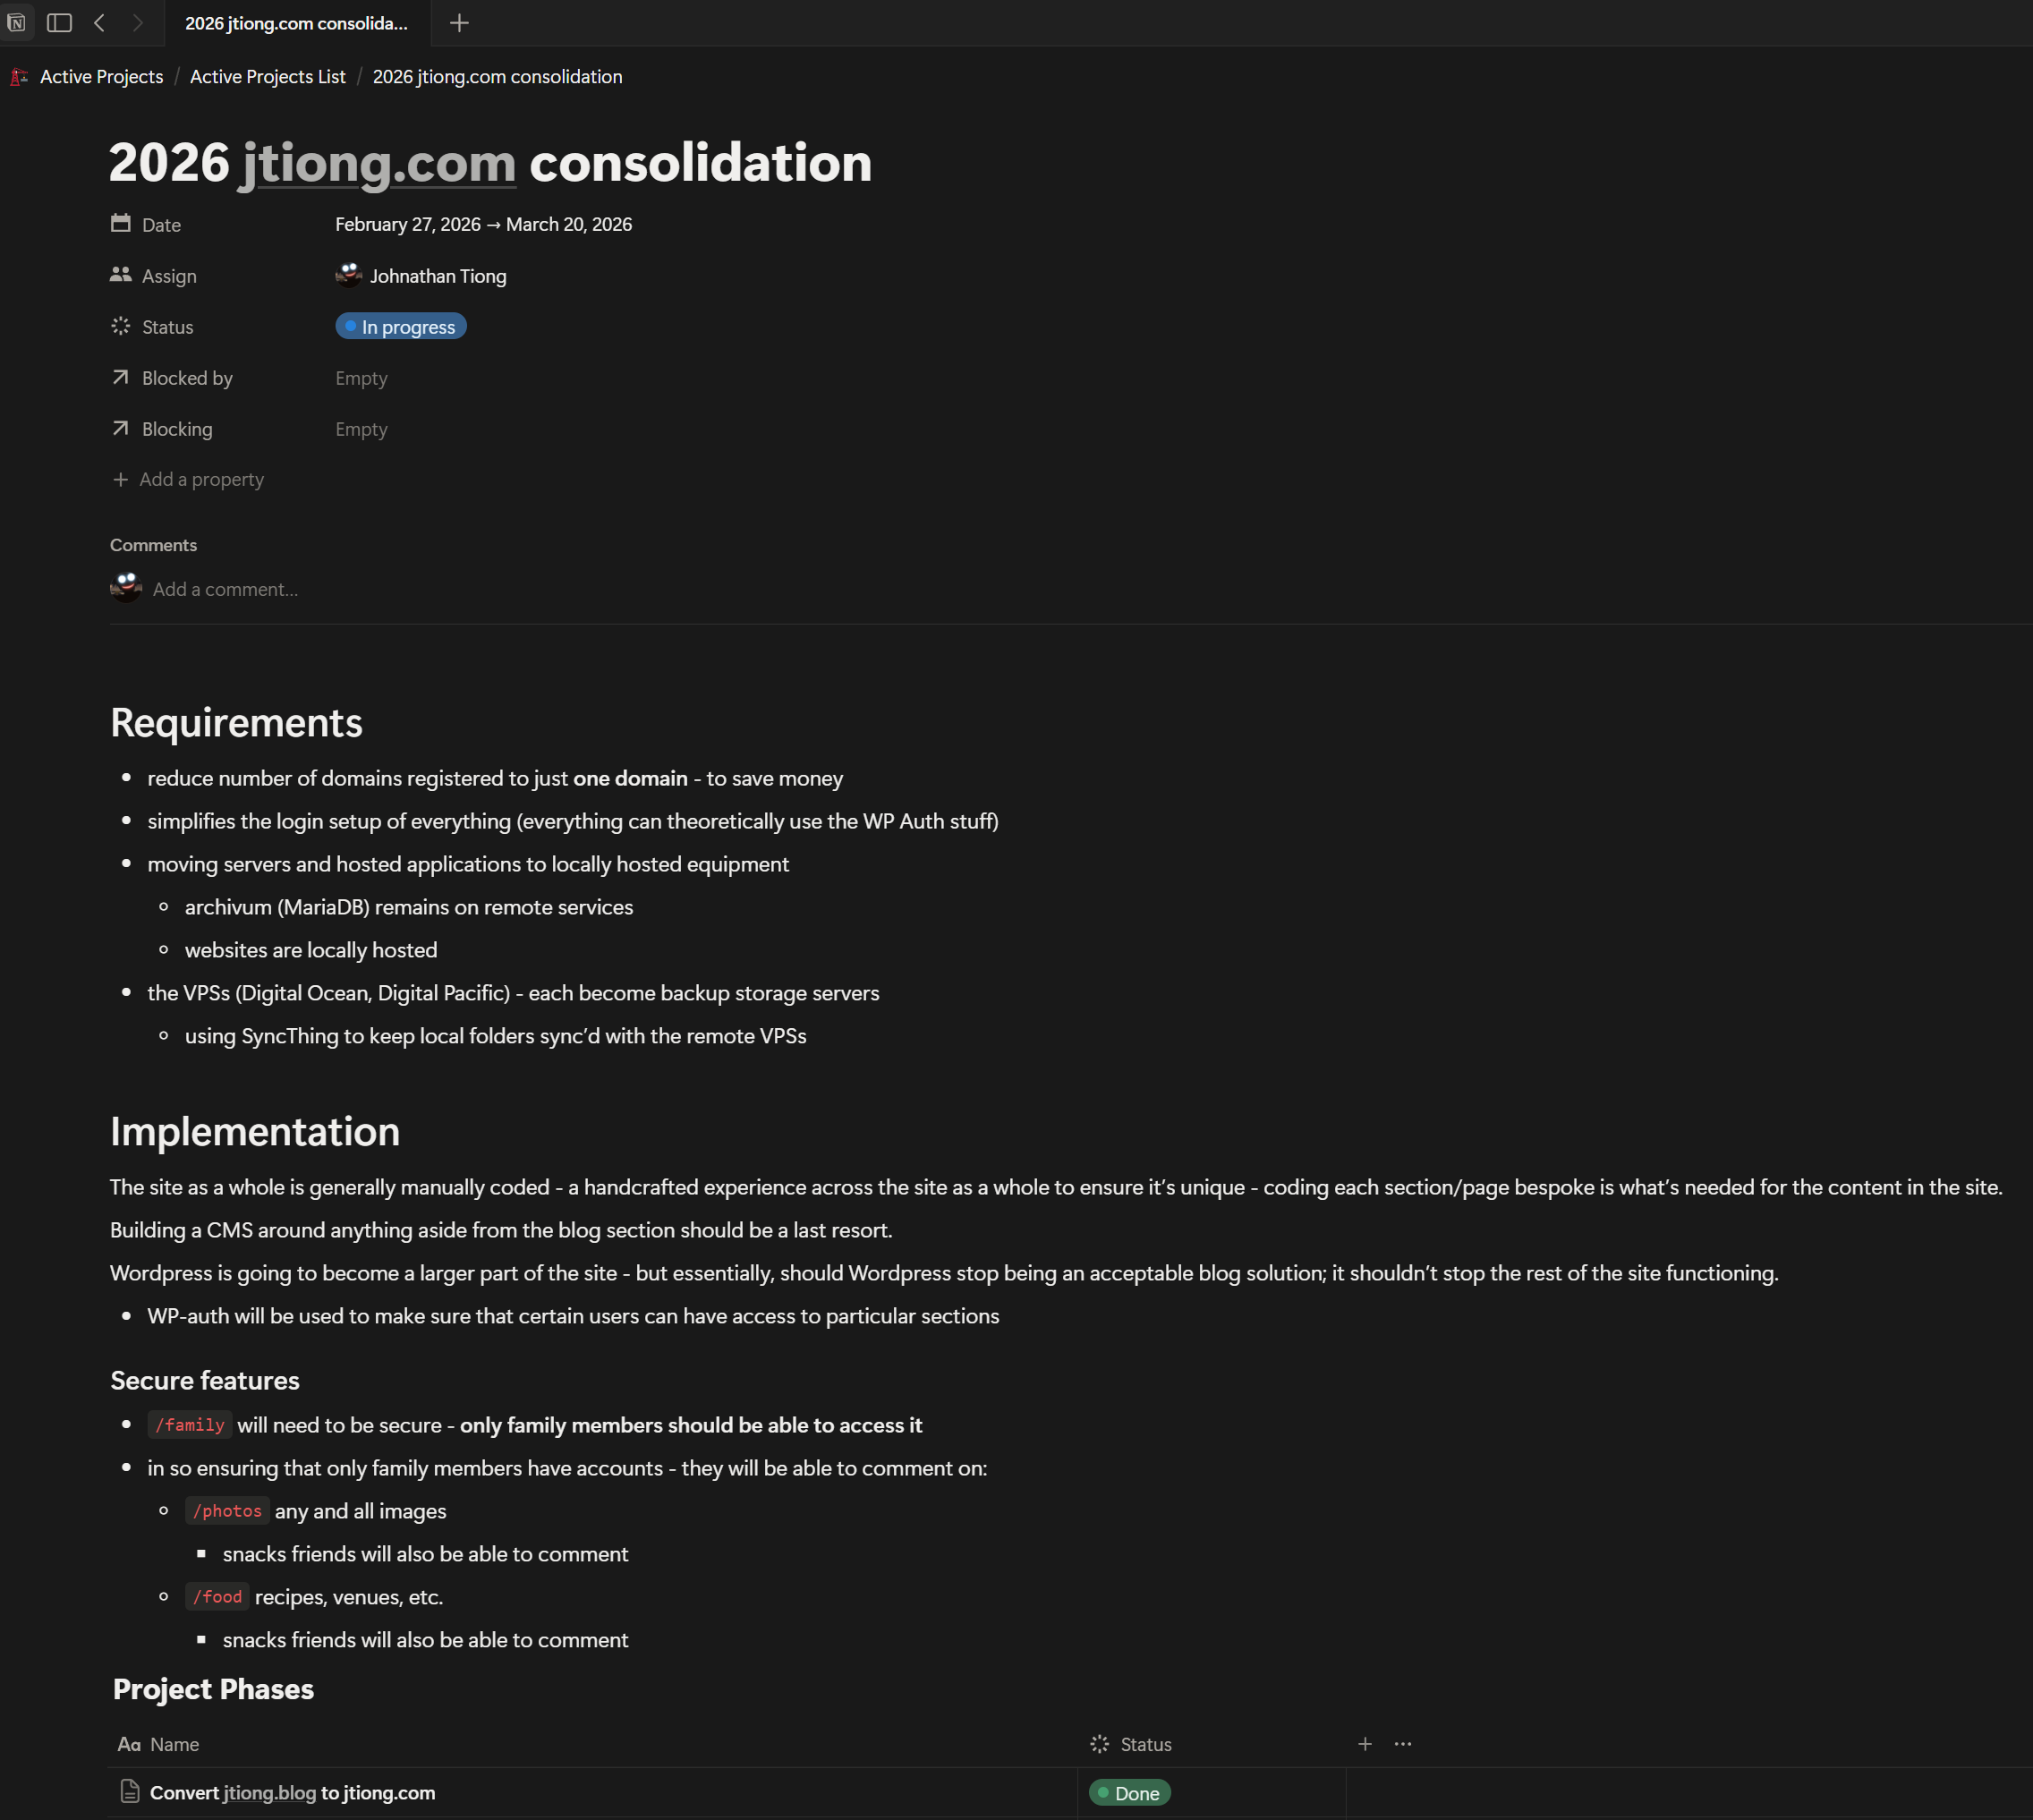
Task: Add a column to Project Phases table
Action: 1364,1744
